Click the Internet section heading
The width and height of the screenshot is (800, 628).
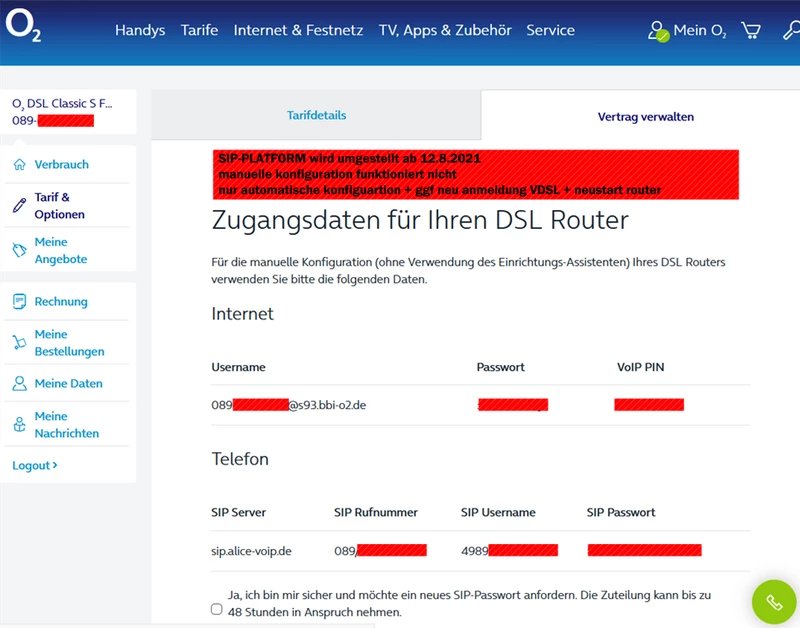[x=242, y=314]
